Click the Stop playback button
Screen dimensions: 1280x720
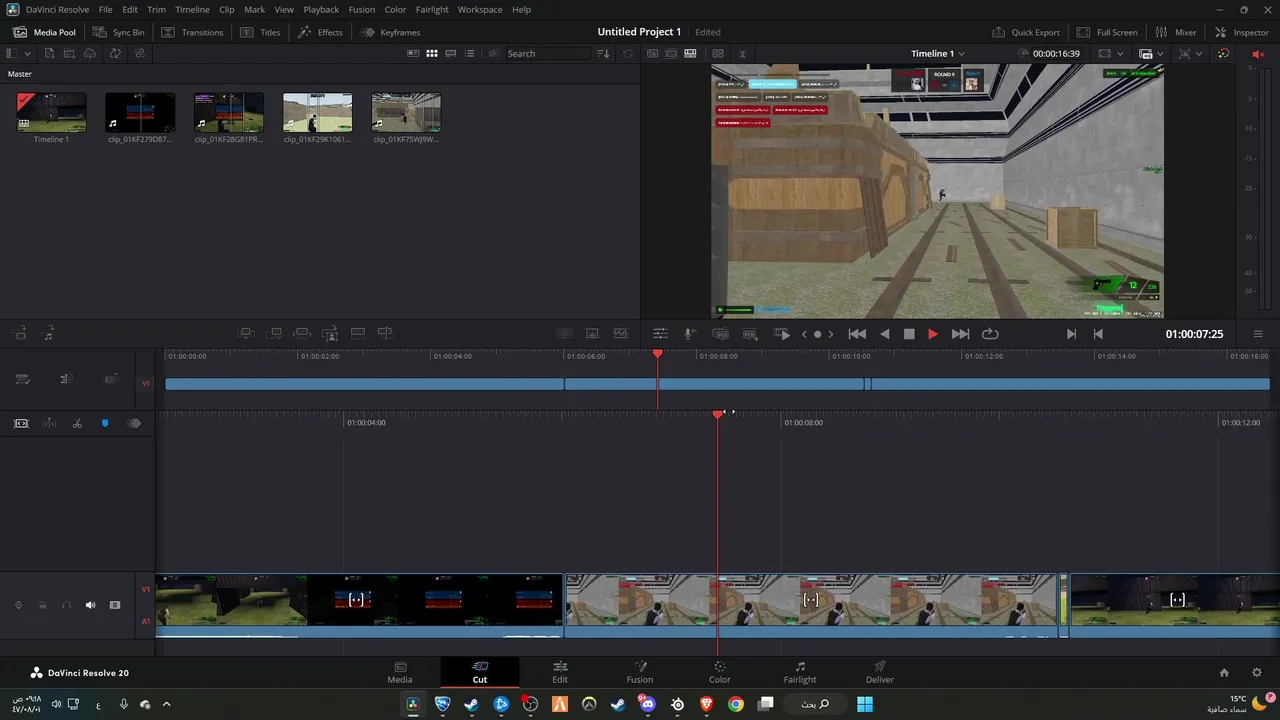(909, 334)
